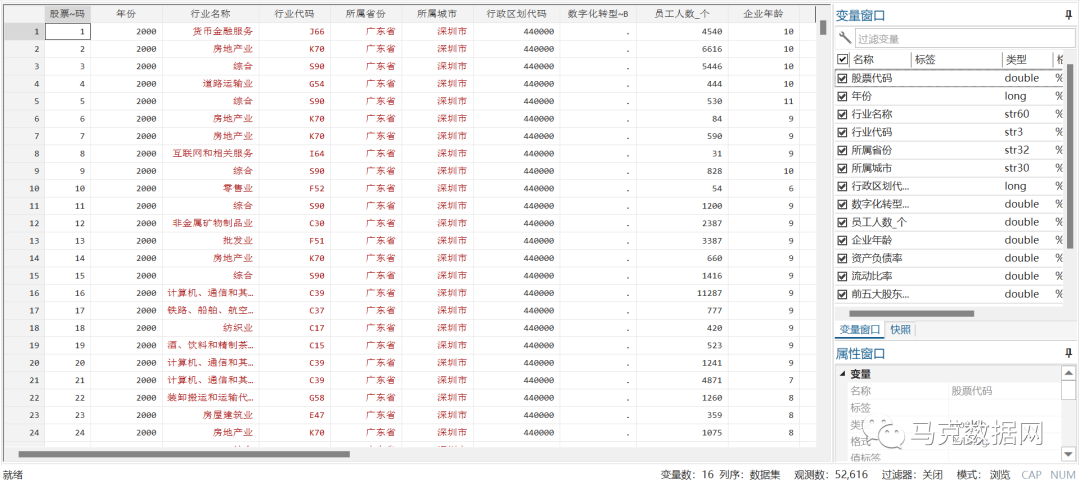Screen dimensions: 1080x481
Task: Select the 员工人数_个 data column header
Action: click(x=681, y=14)
